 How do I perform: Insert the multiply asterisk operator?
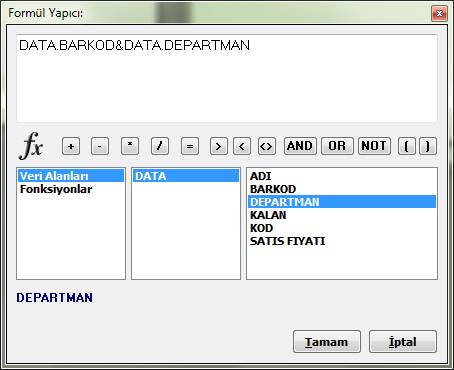click(x=130, y=146)
